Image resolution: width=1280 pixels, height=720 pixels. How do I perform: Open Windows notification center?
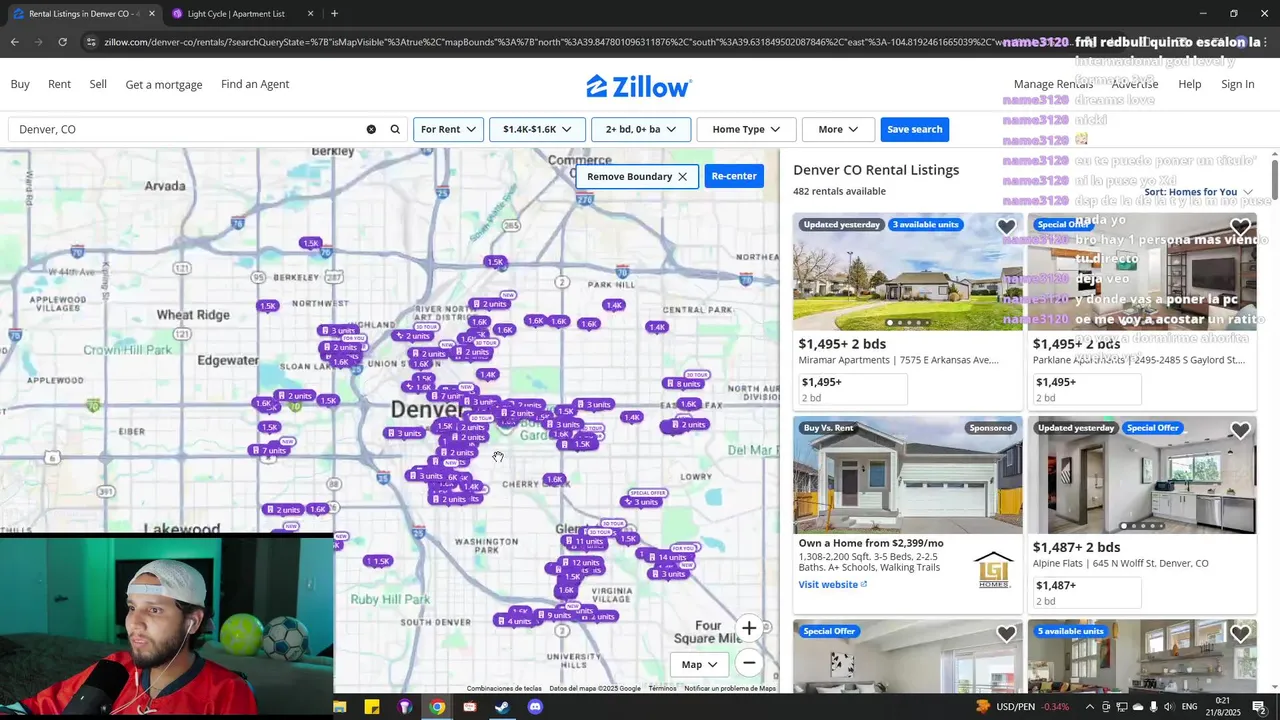coord(1259,707)
